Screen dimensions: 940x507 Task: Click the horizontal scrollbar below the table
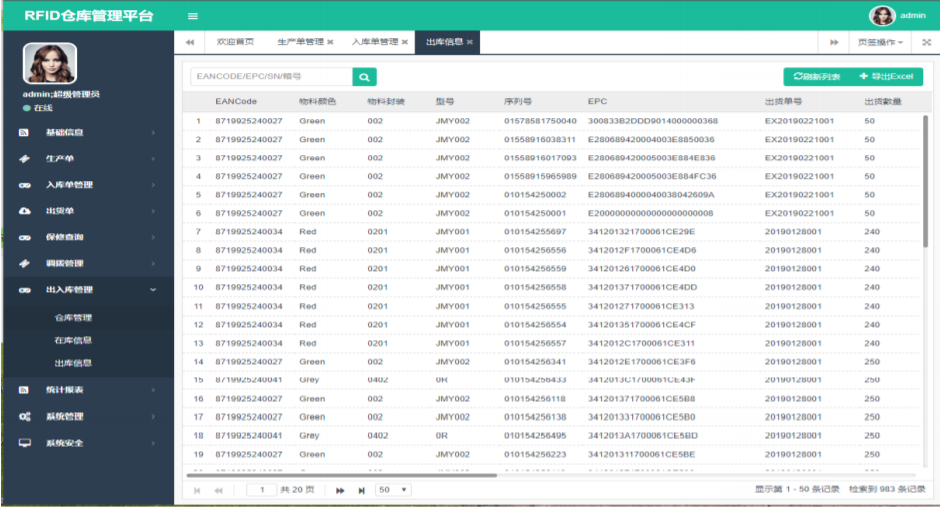(x=340, y=475)
